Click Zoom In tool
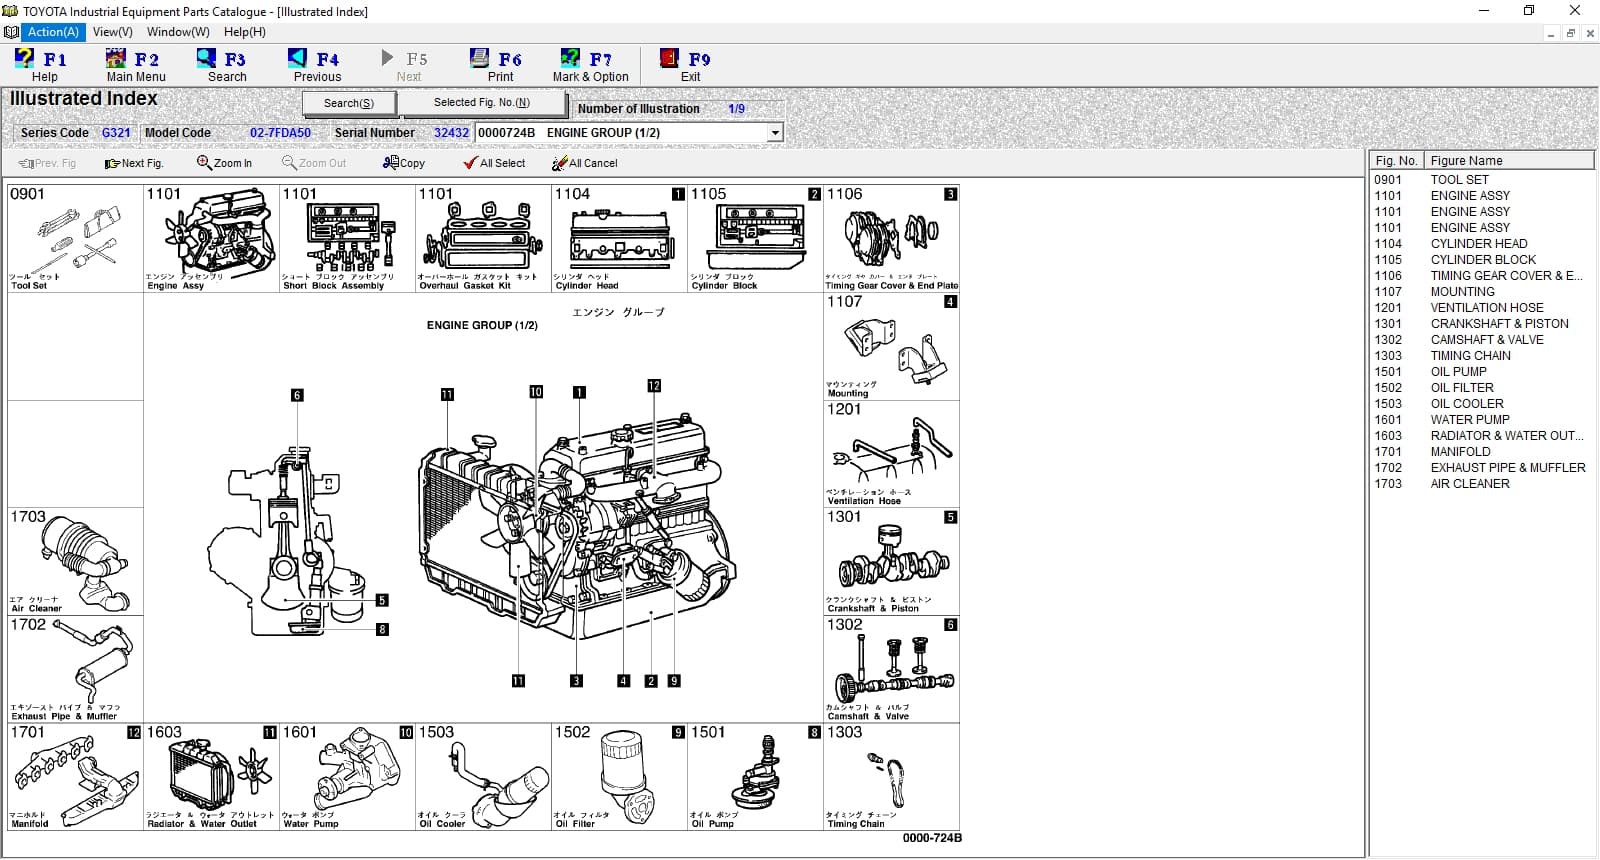The image size is (1600, 860). (x=224, y=163)
